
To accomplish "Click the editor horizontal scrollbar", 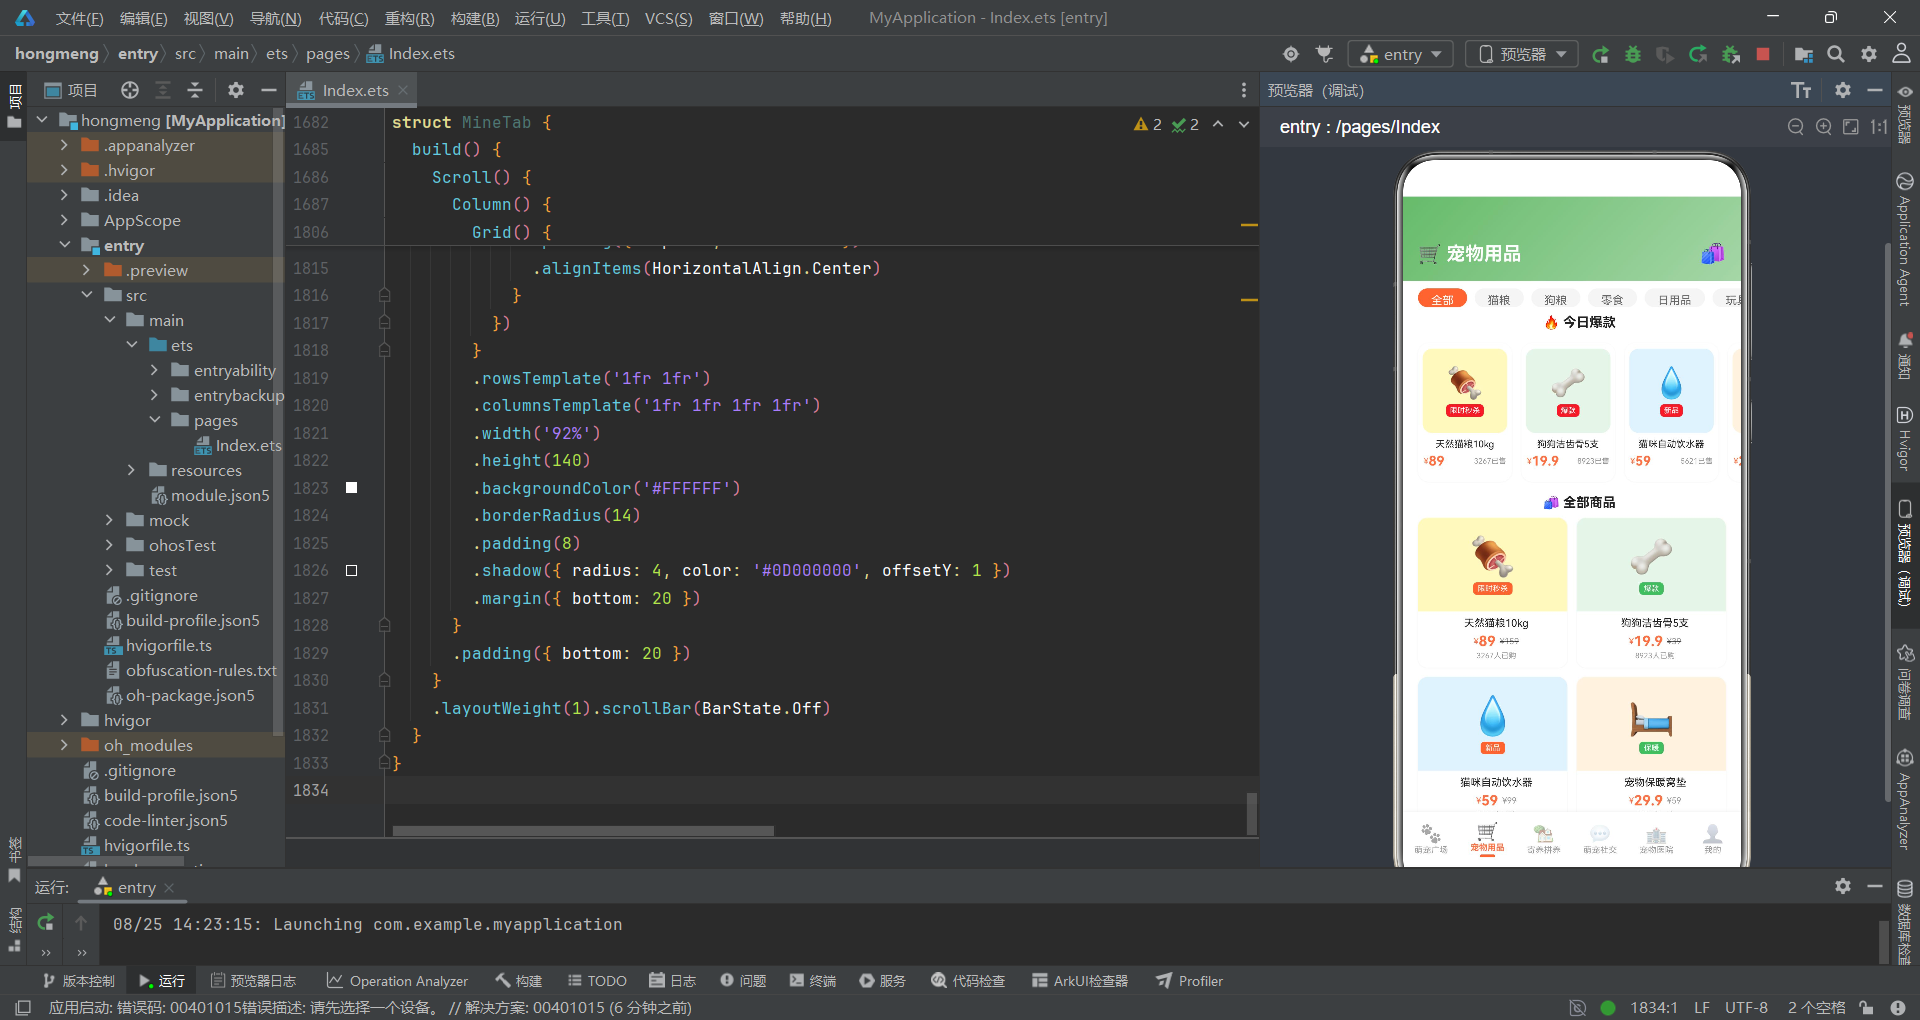I will coord(583,830).
